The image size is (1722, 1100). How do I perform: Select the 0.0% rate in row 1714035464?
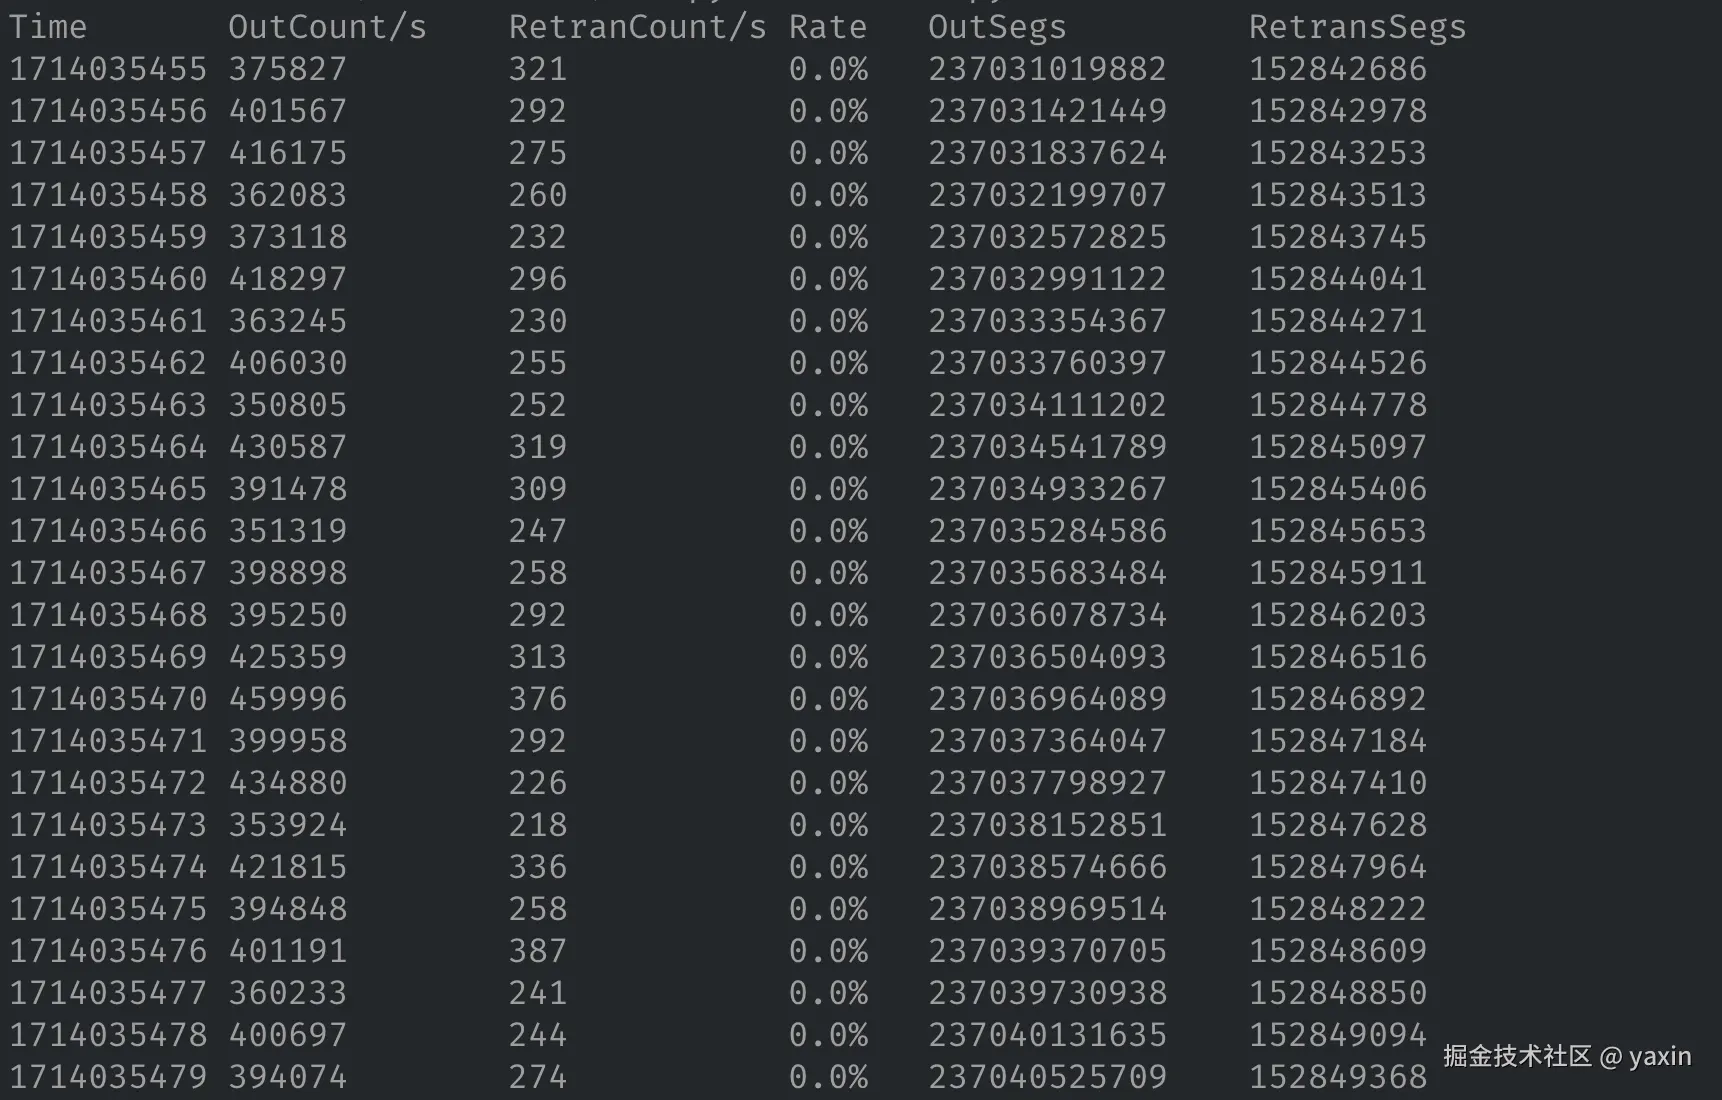click(828, 447)
